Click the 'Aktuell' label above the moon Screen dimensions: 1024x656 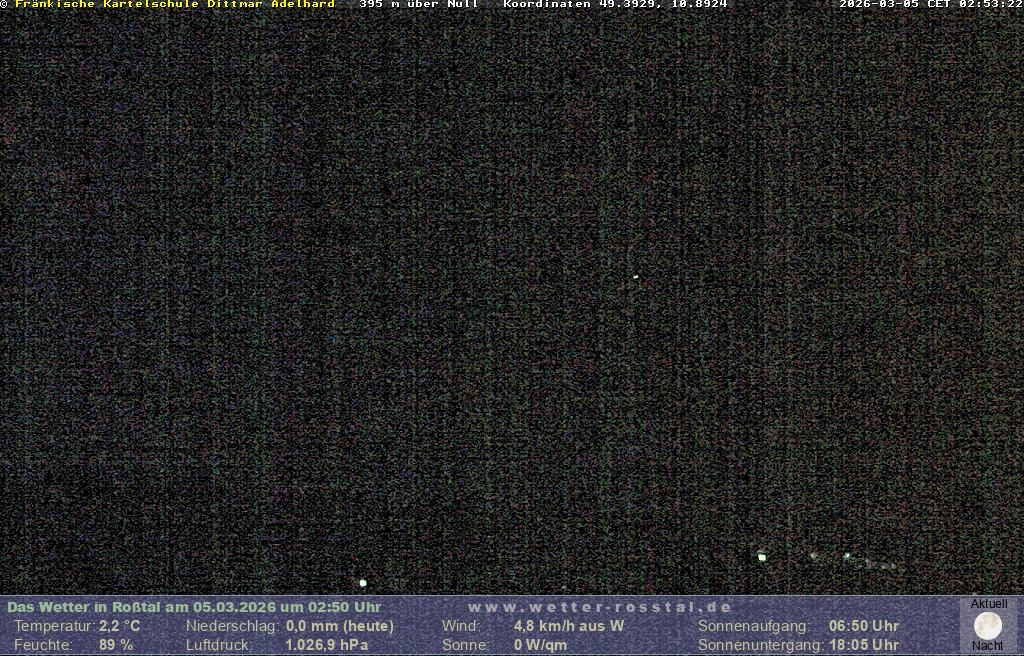click(x=989, y=604)
